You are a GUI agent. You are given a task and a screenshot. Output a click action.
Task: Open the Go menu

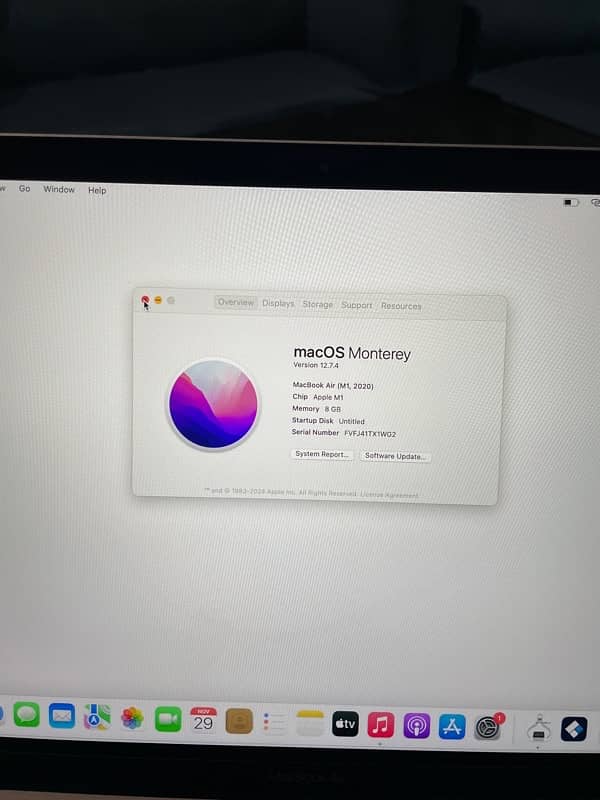(24, 188)
